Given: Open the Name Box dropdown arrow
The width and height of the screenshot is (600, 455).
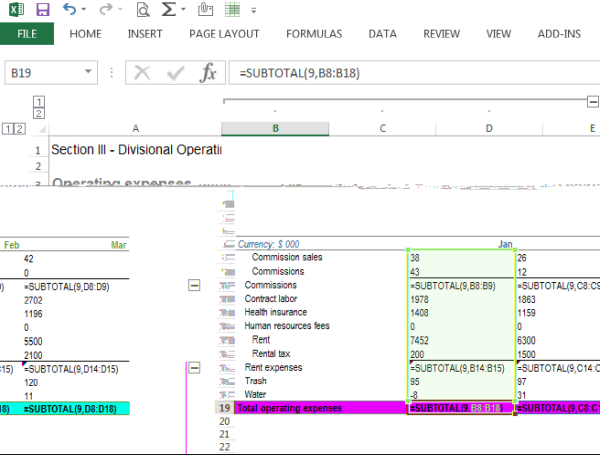Looking at the screenshot, I should pos(89,73).
